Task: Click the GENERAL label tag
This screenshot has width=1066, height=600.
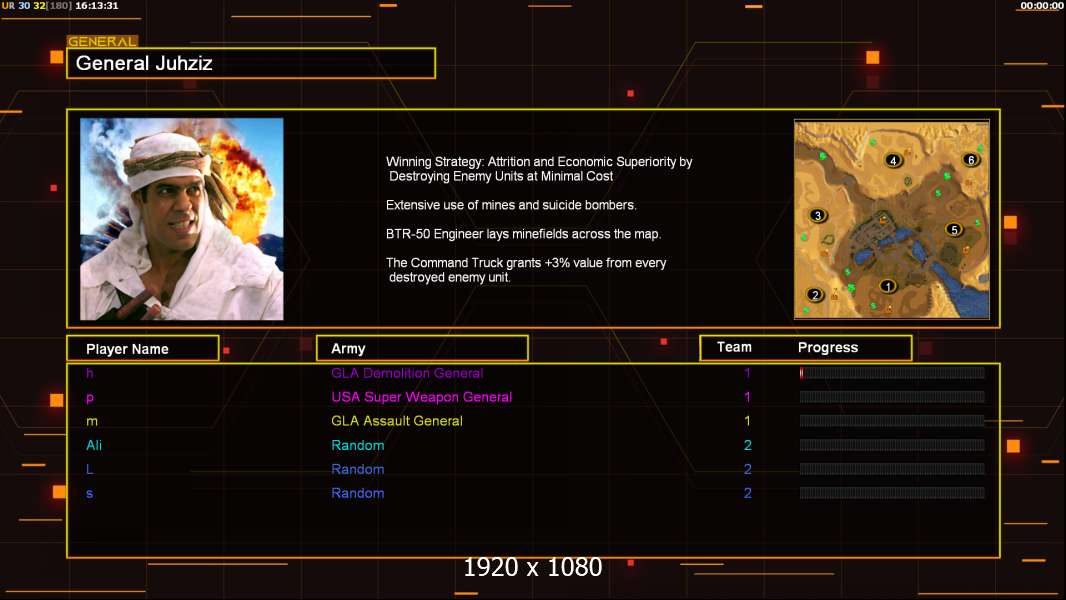Action: click(103, 41)
